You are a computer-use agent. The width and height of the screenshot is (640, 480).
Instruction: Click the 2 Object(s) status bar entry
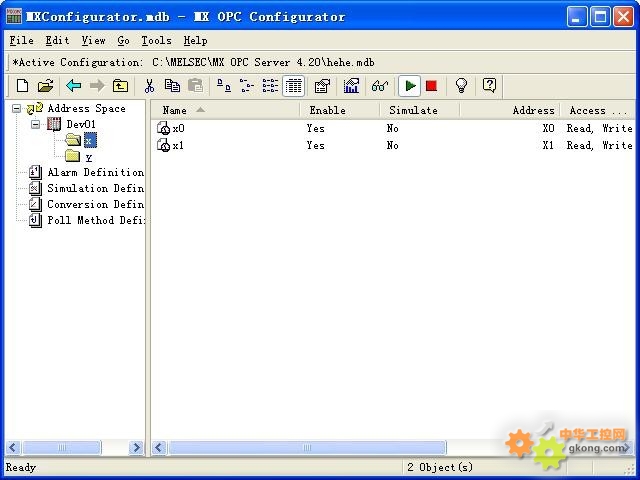[440, 467]
